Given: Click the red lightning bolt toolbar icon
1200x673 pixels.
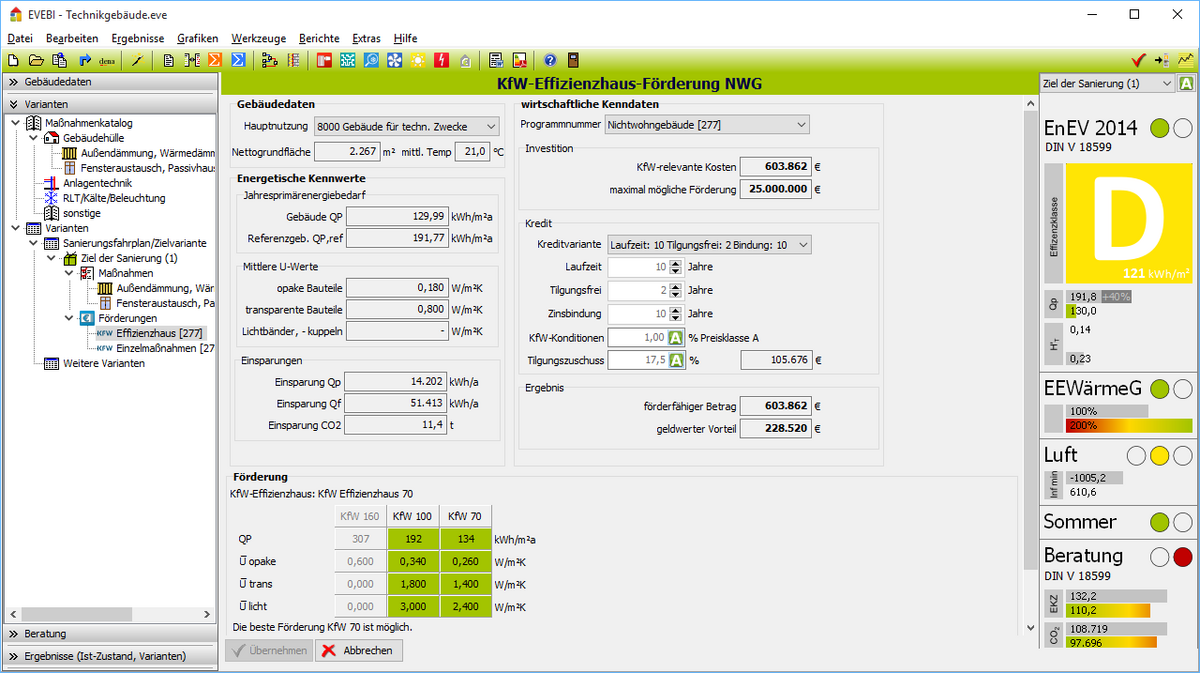Looking at the screenshot, I should [x=442, y=60].
